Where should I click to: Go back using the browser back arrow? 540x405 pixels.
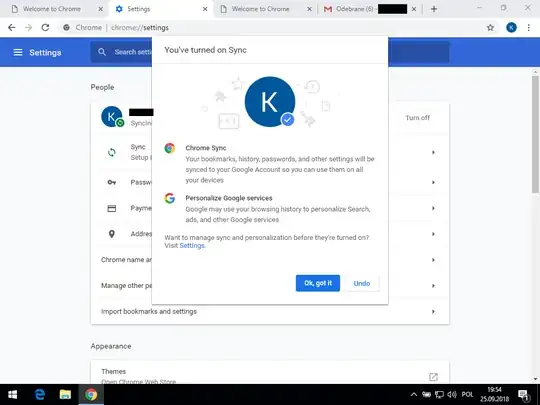11,28
